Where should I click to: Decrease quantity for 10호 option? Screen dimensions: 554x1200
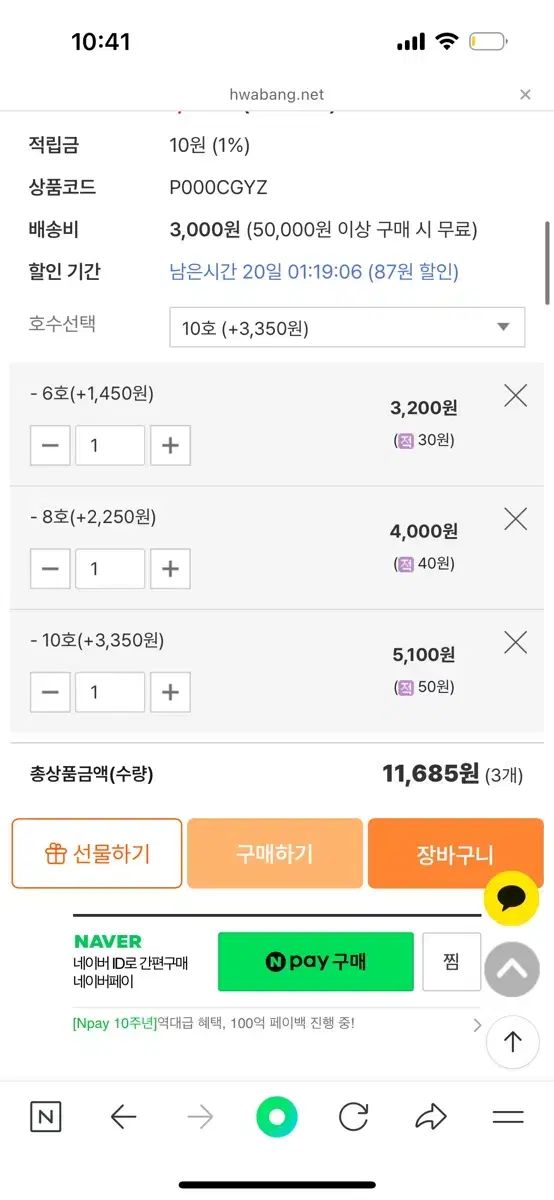(x=50, y=692)
